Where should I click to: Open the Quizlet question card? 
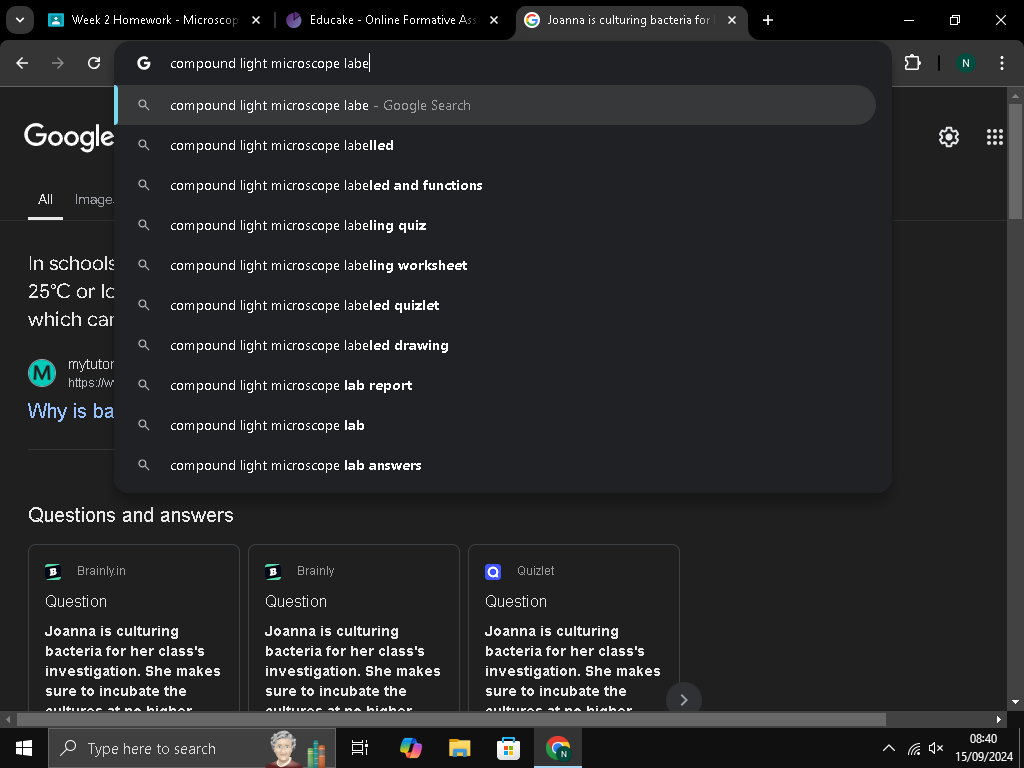coord(574,628)
